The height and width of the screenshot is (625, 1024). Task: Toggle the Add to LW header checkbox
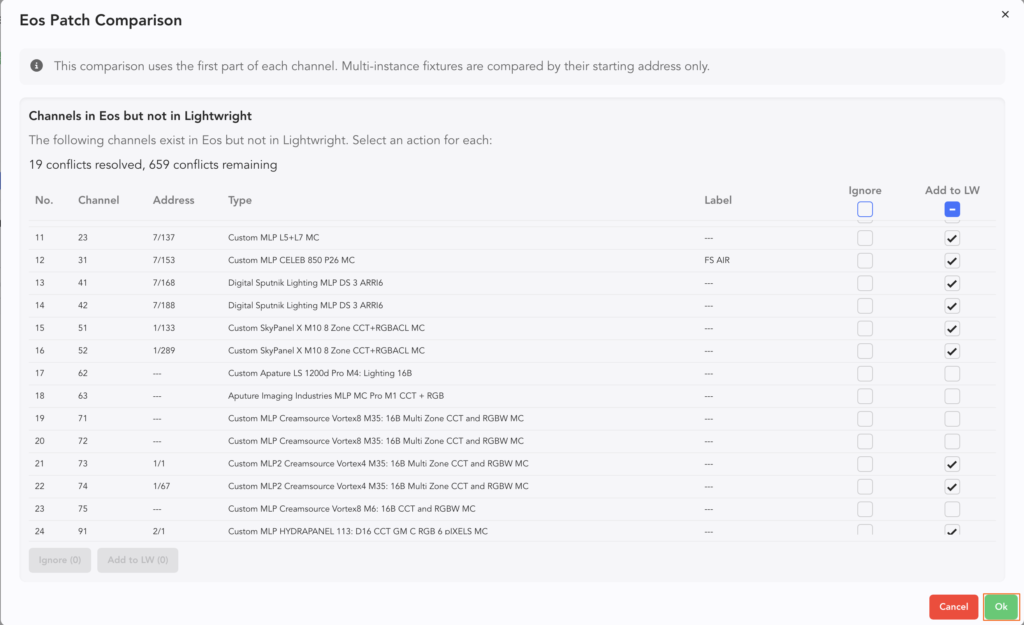tap(952, 209)
